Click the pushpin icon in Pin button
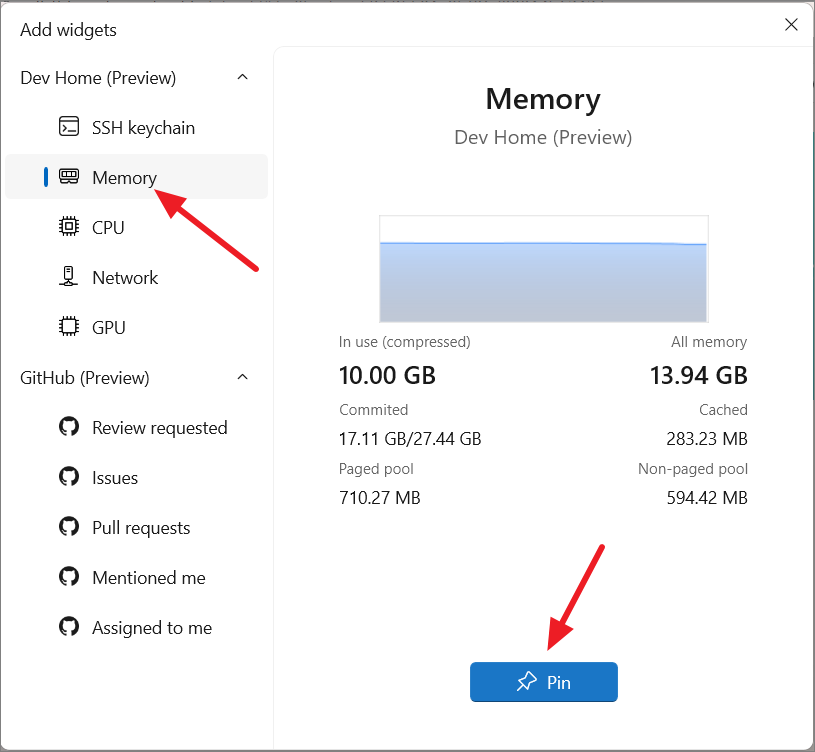 pos(527,681)
